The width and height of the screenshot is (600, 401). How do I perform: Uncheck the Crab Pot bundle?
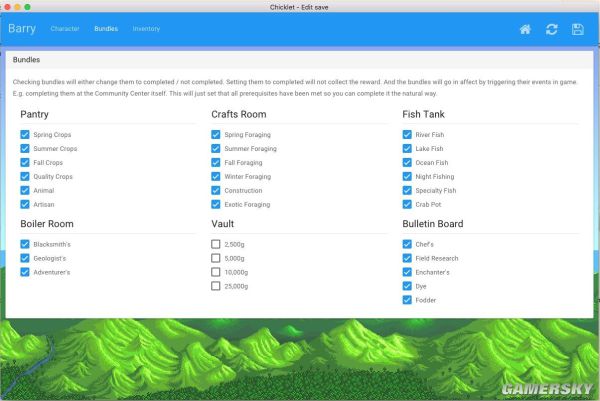pyautogui.click(x=407, y=204)
